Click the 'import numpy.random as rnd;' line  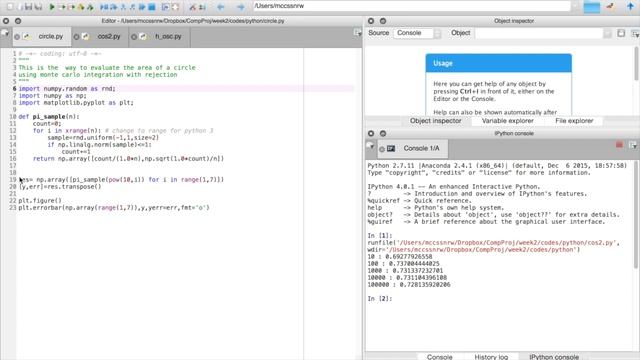tap(67, 89)
